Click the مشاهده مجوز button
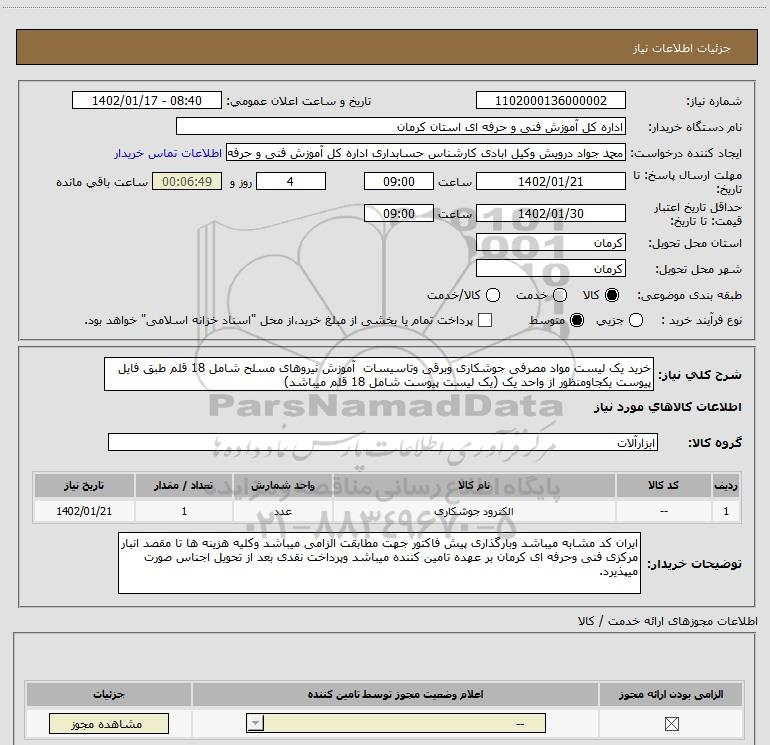Viewport: 770px width, 745px height. (109, 724)
